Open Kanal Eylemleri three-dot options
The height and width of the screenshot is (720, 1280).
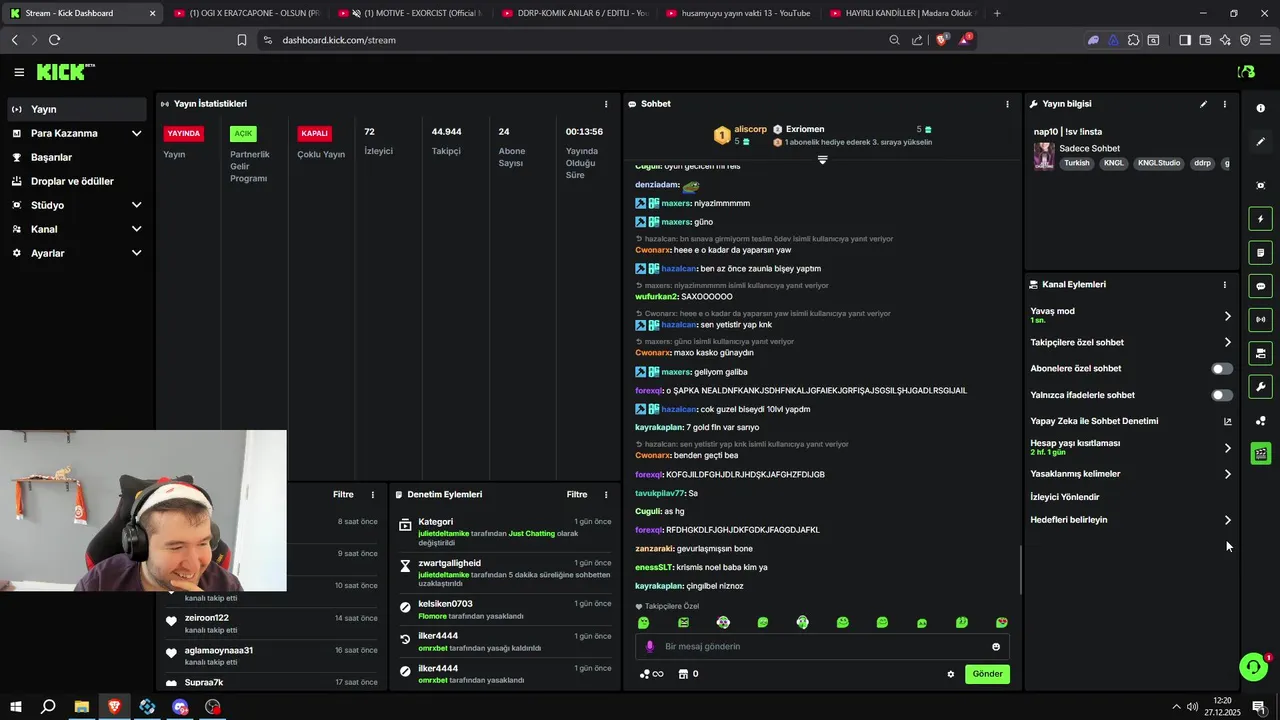[1224, 285]
